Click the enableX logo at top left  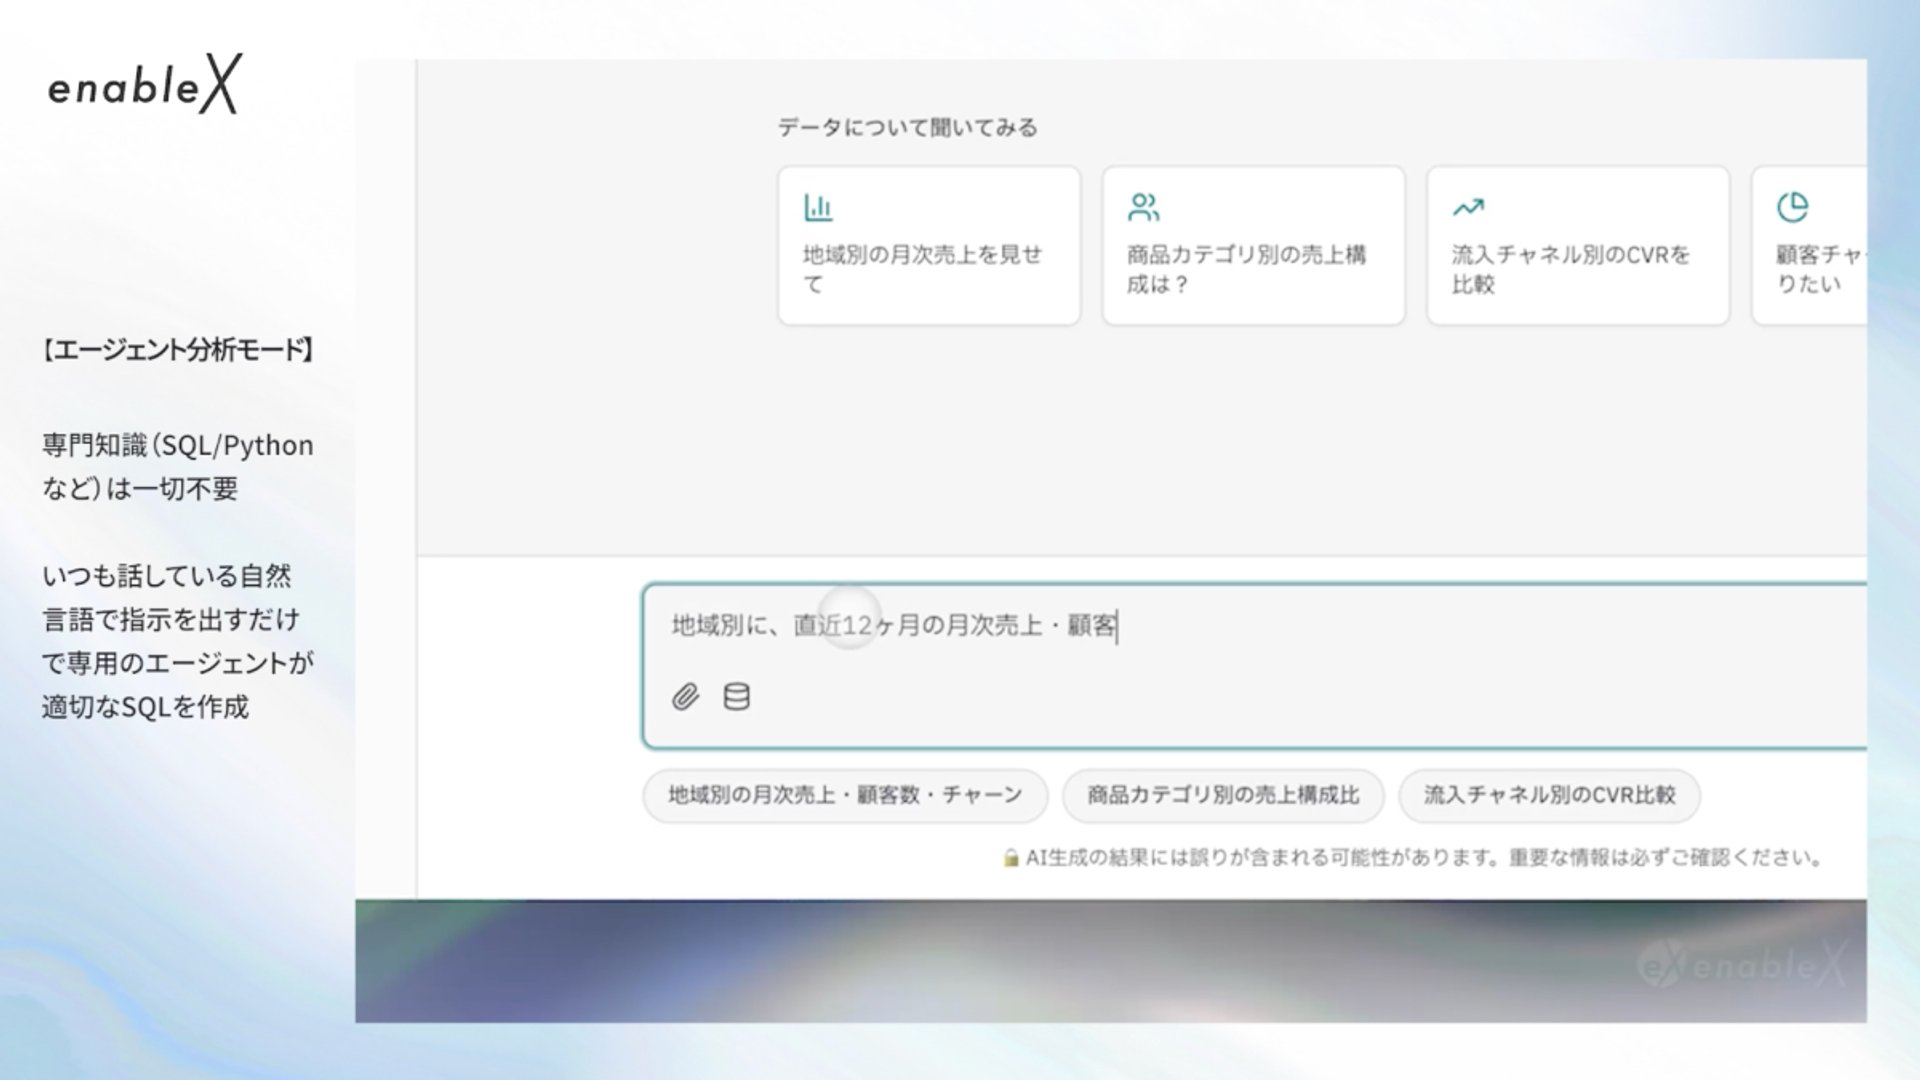tap(145, 84)
